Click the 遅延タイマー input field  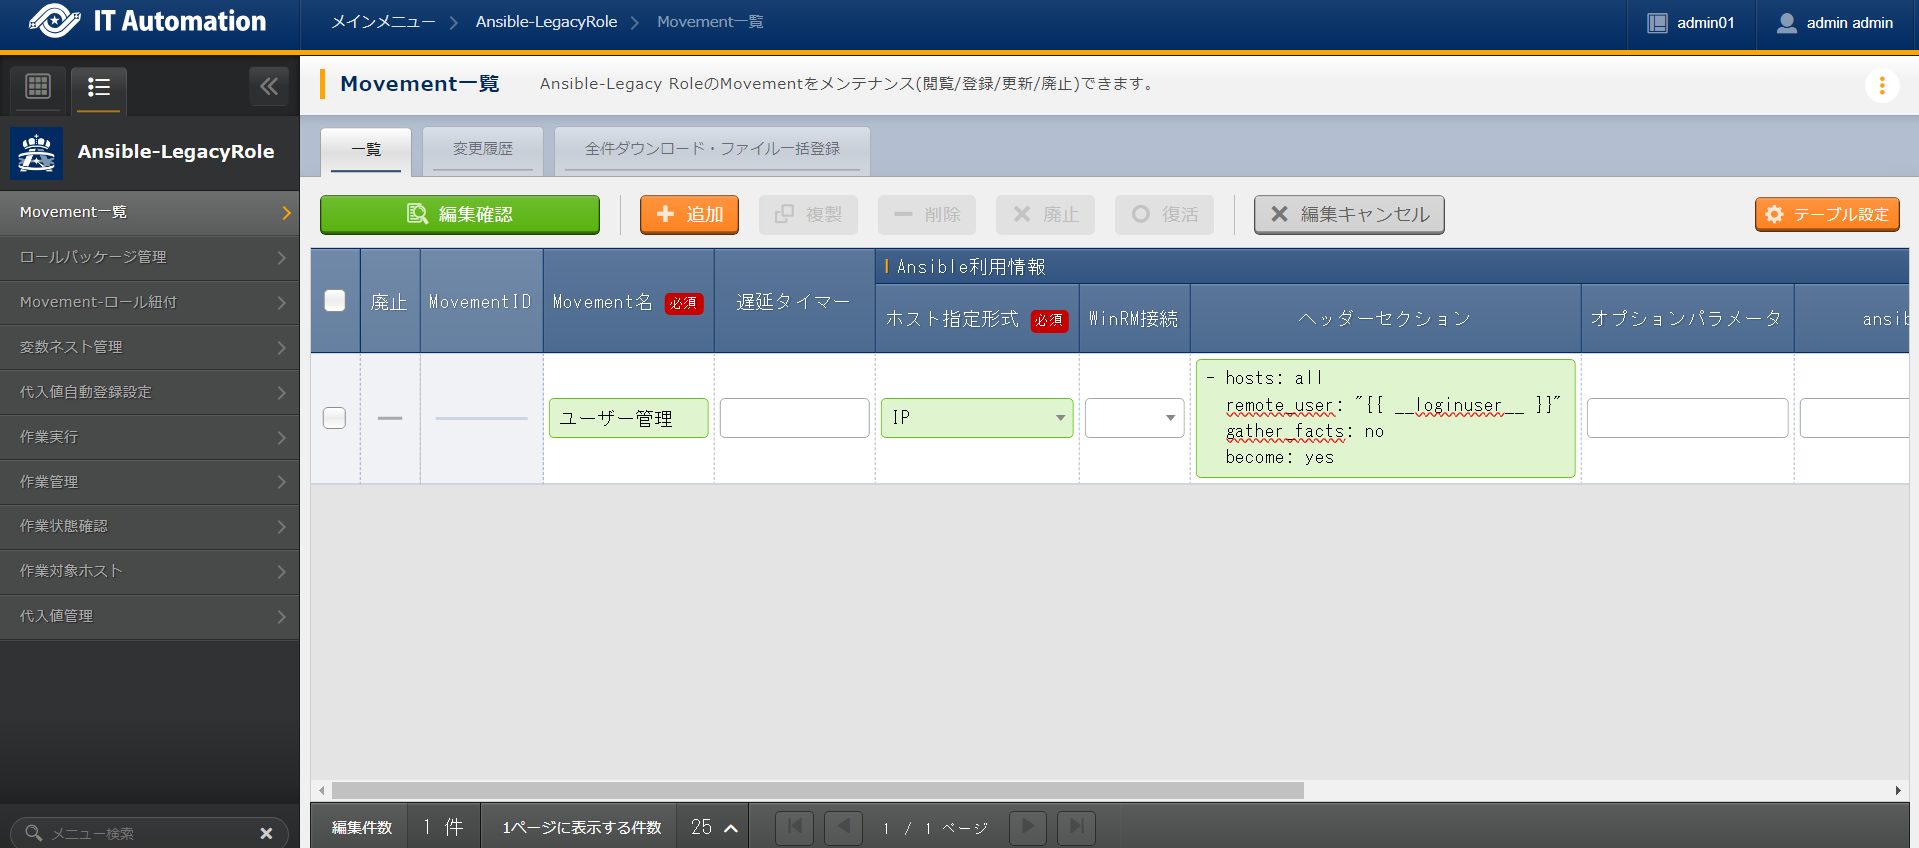[x=794, y=418]
